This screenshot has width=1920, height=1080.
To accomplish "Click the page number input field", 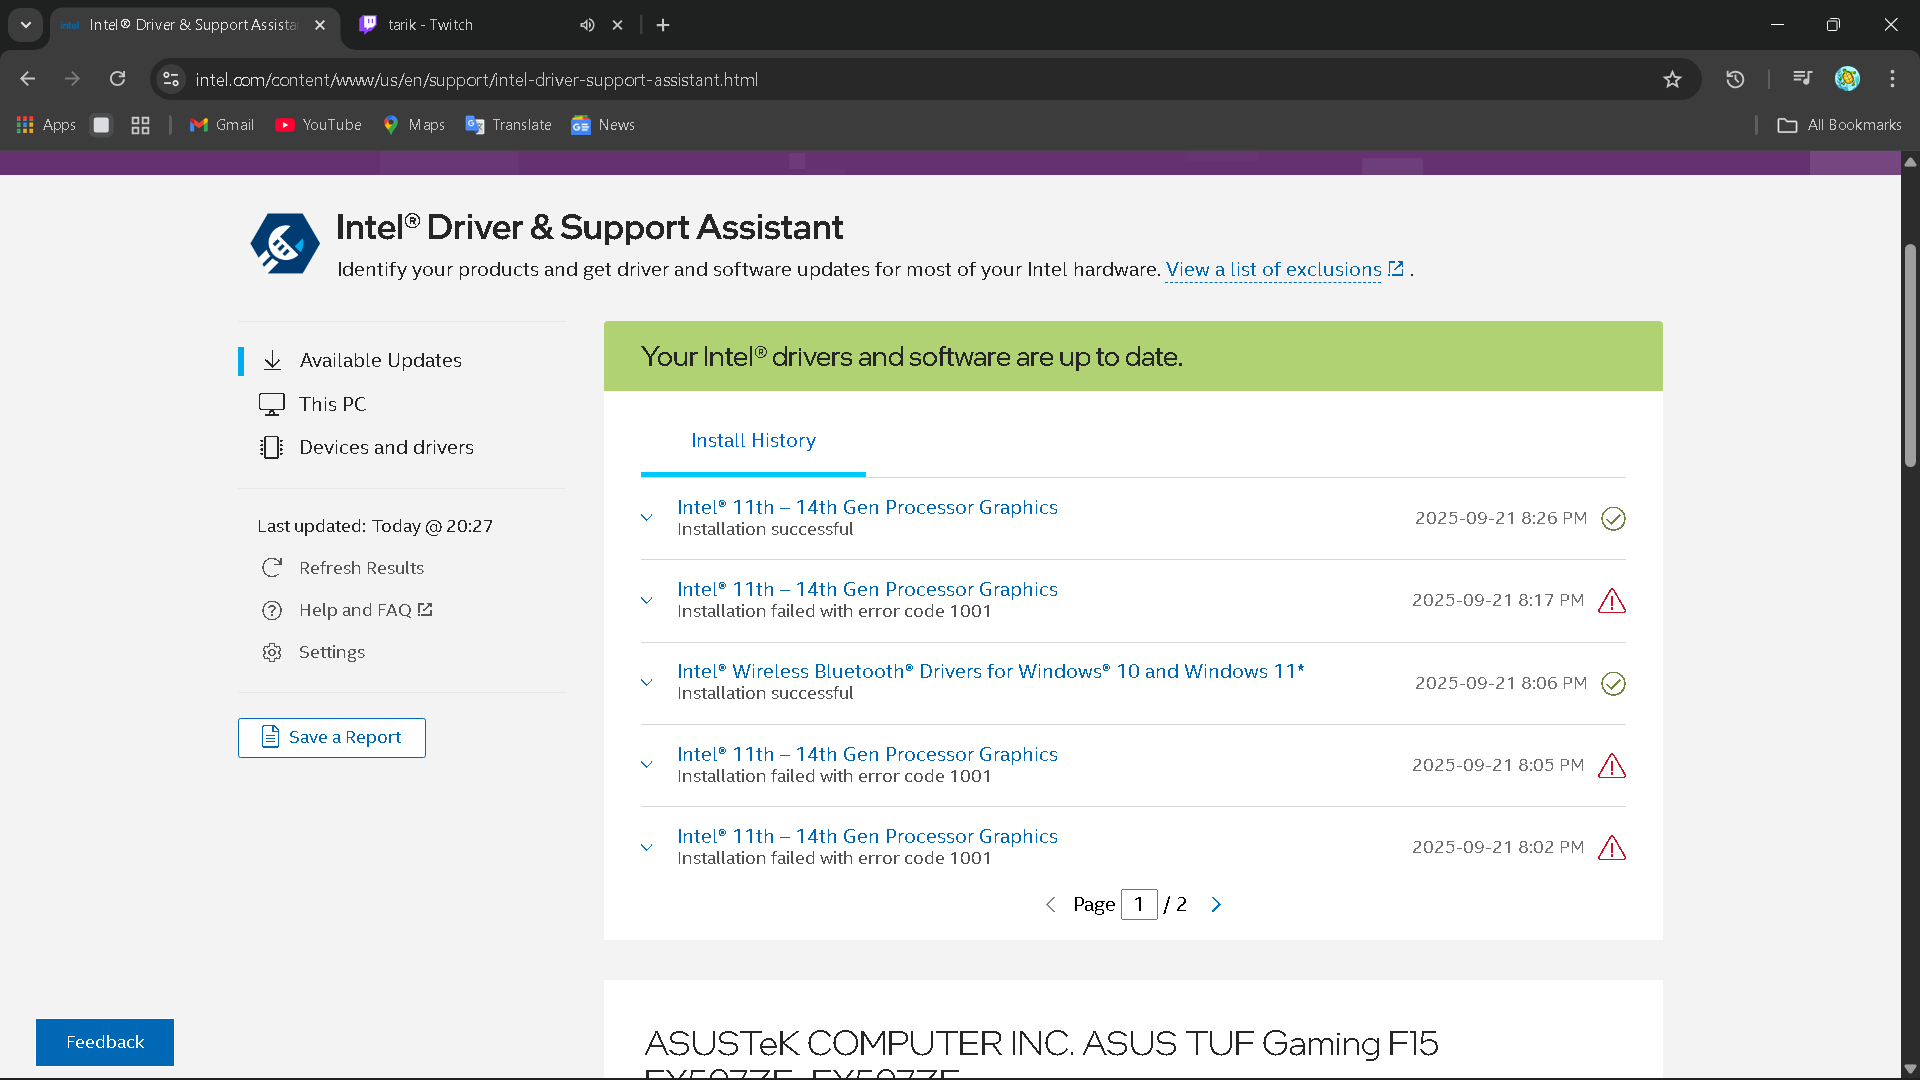I will coord(1139,904).
